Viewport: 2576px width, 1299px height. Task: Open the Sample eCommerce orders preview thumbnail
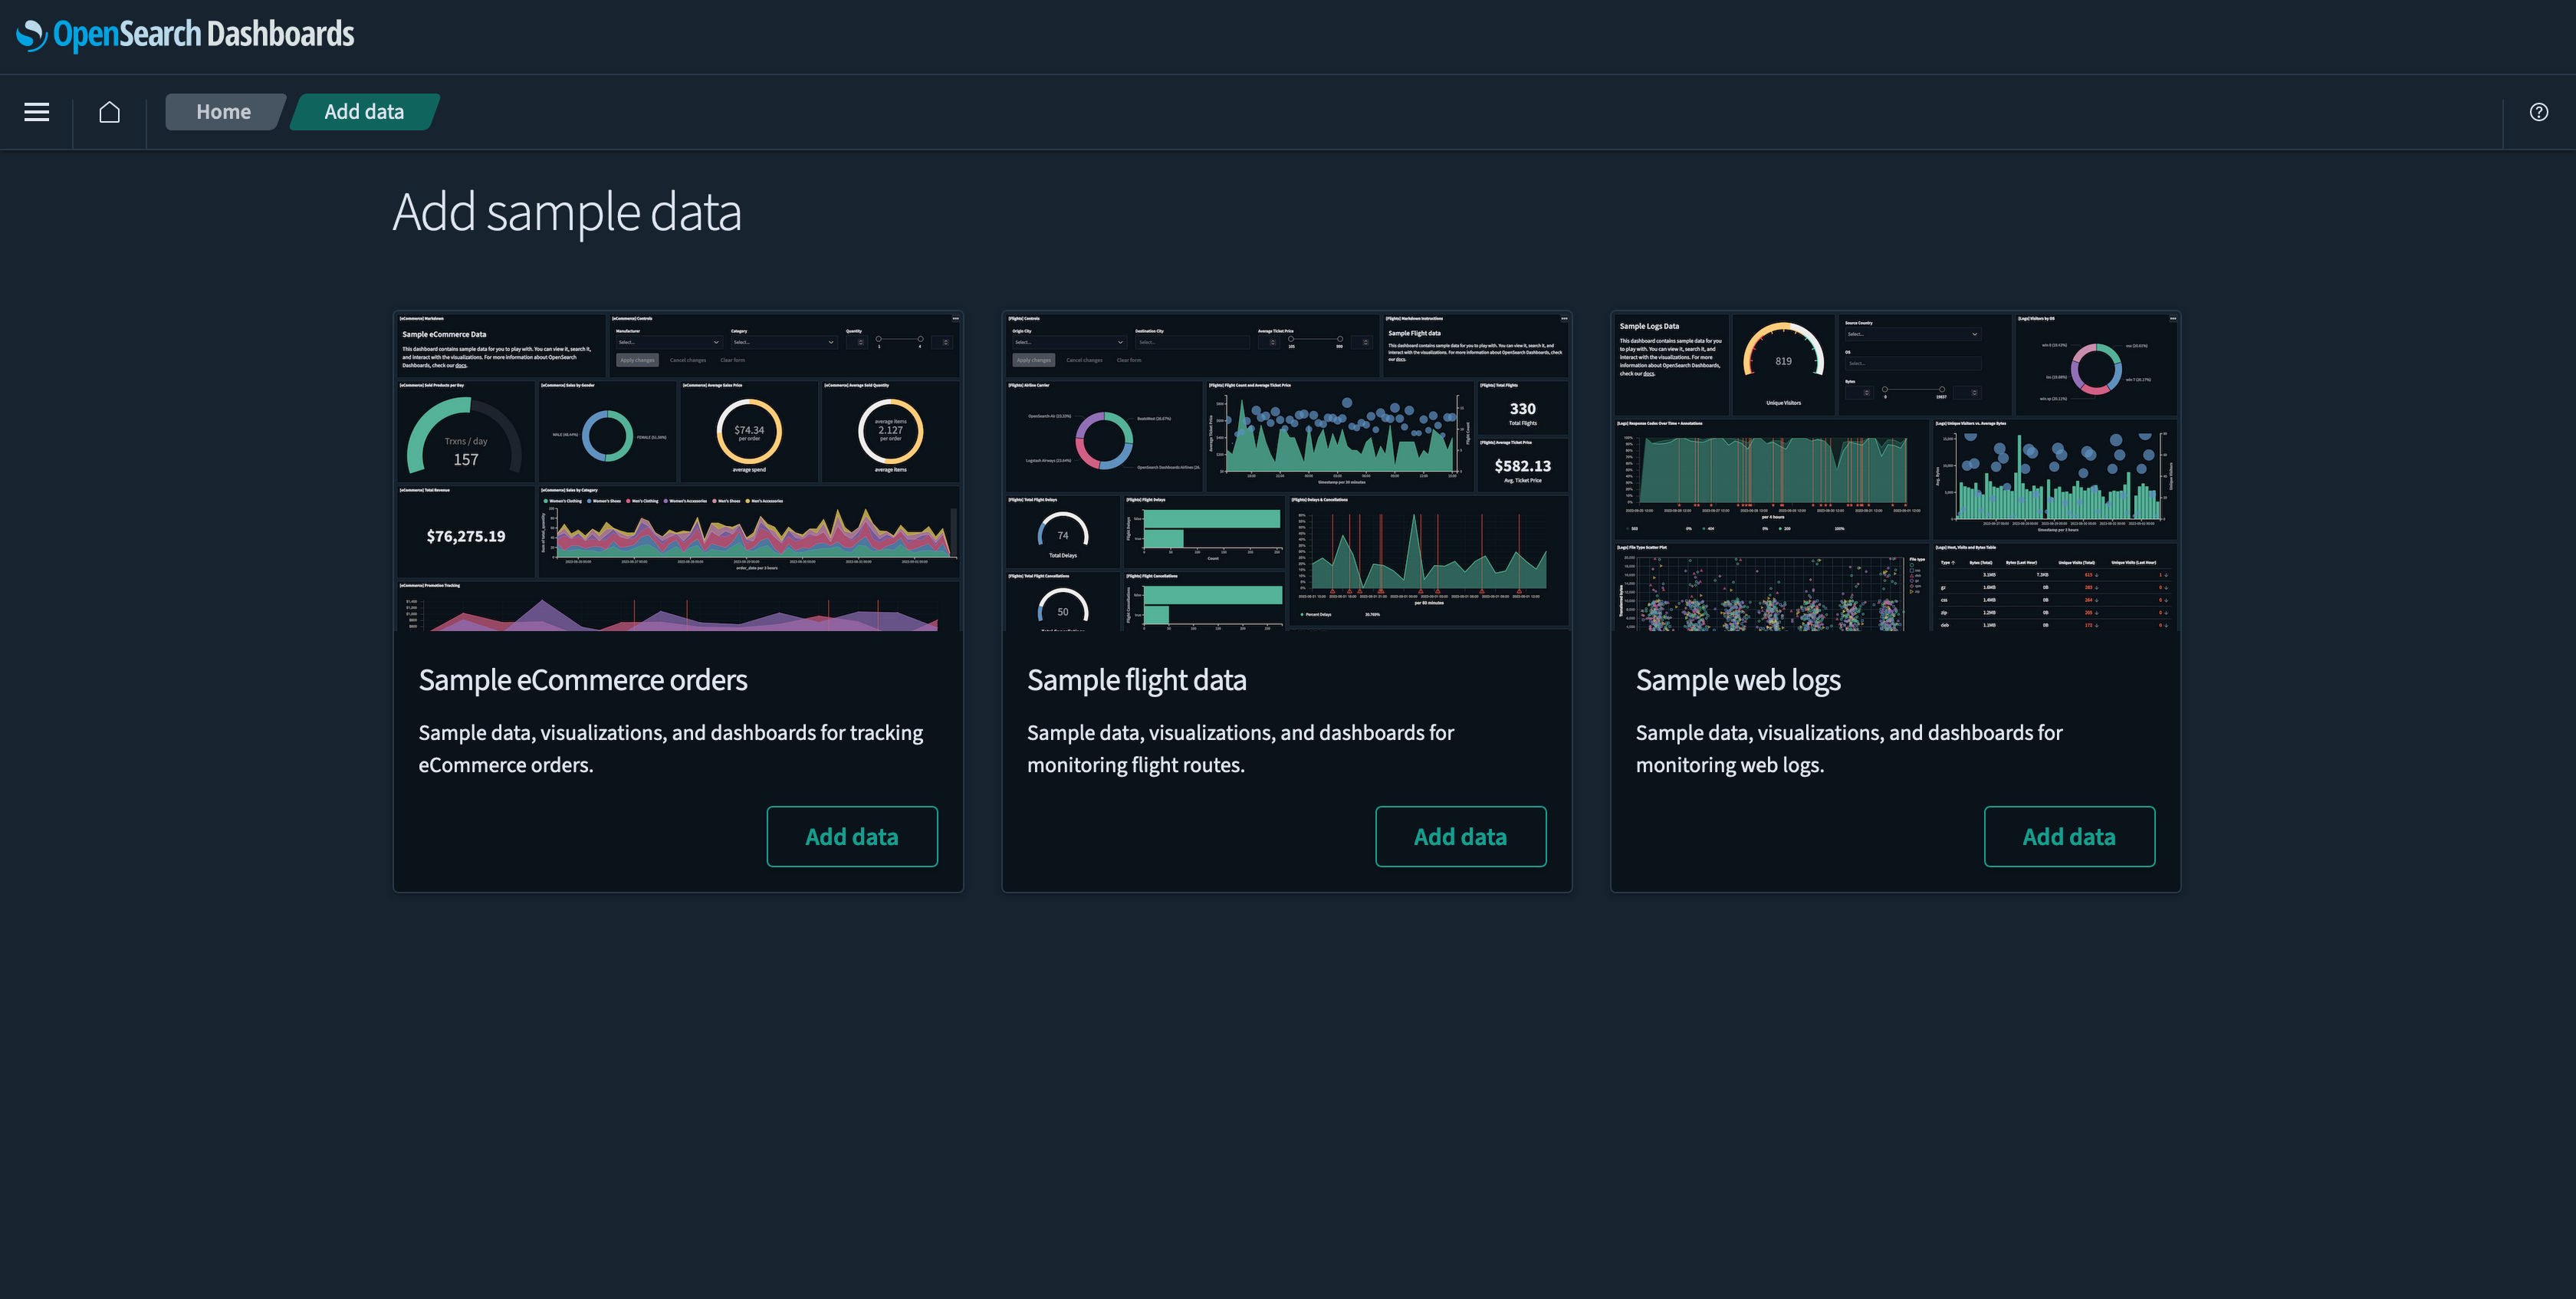pos(678,471)
